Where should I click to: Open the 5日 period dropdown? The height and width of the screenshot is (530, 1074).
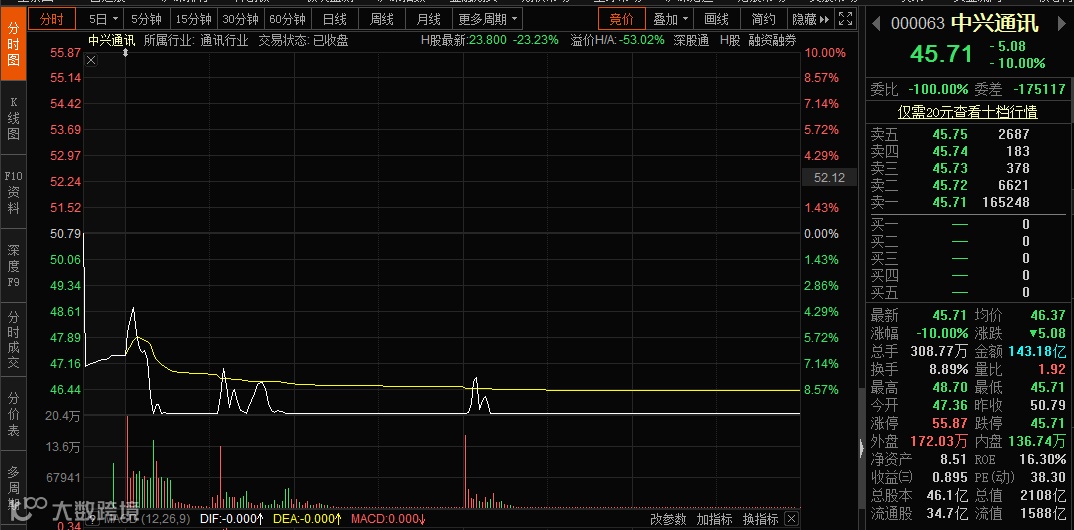[x=104, y=19]
